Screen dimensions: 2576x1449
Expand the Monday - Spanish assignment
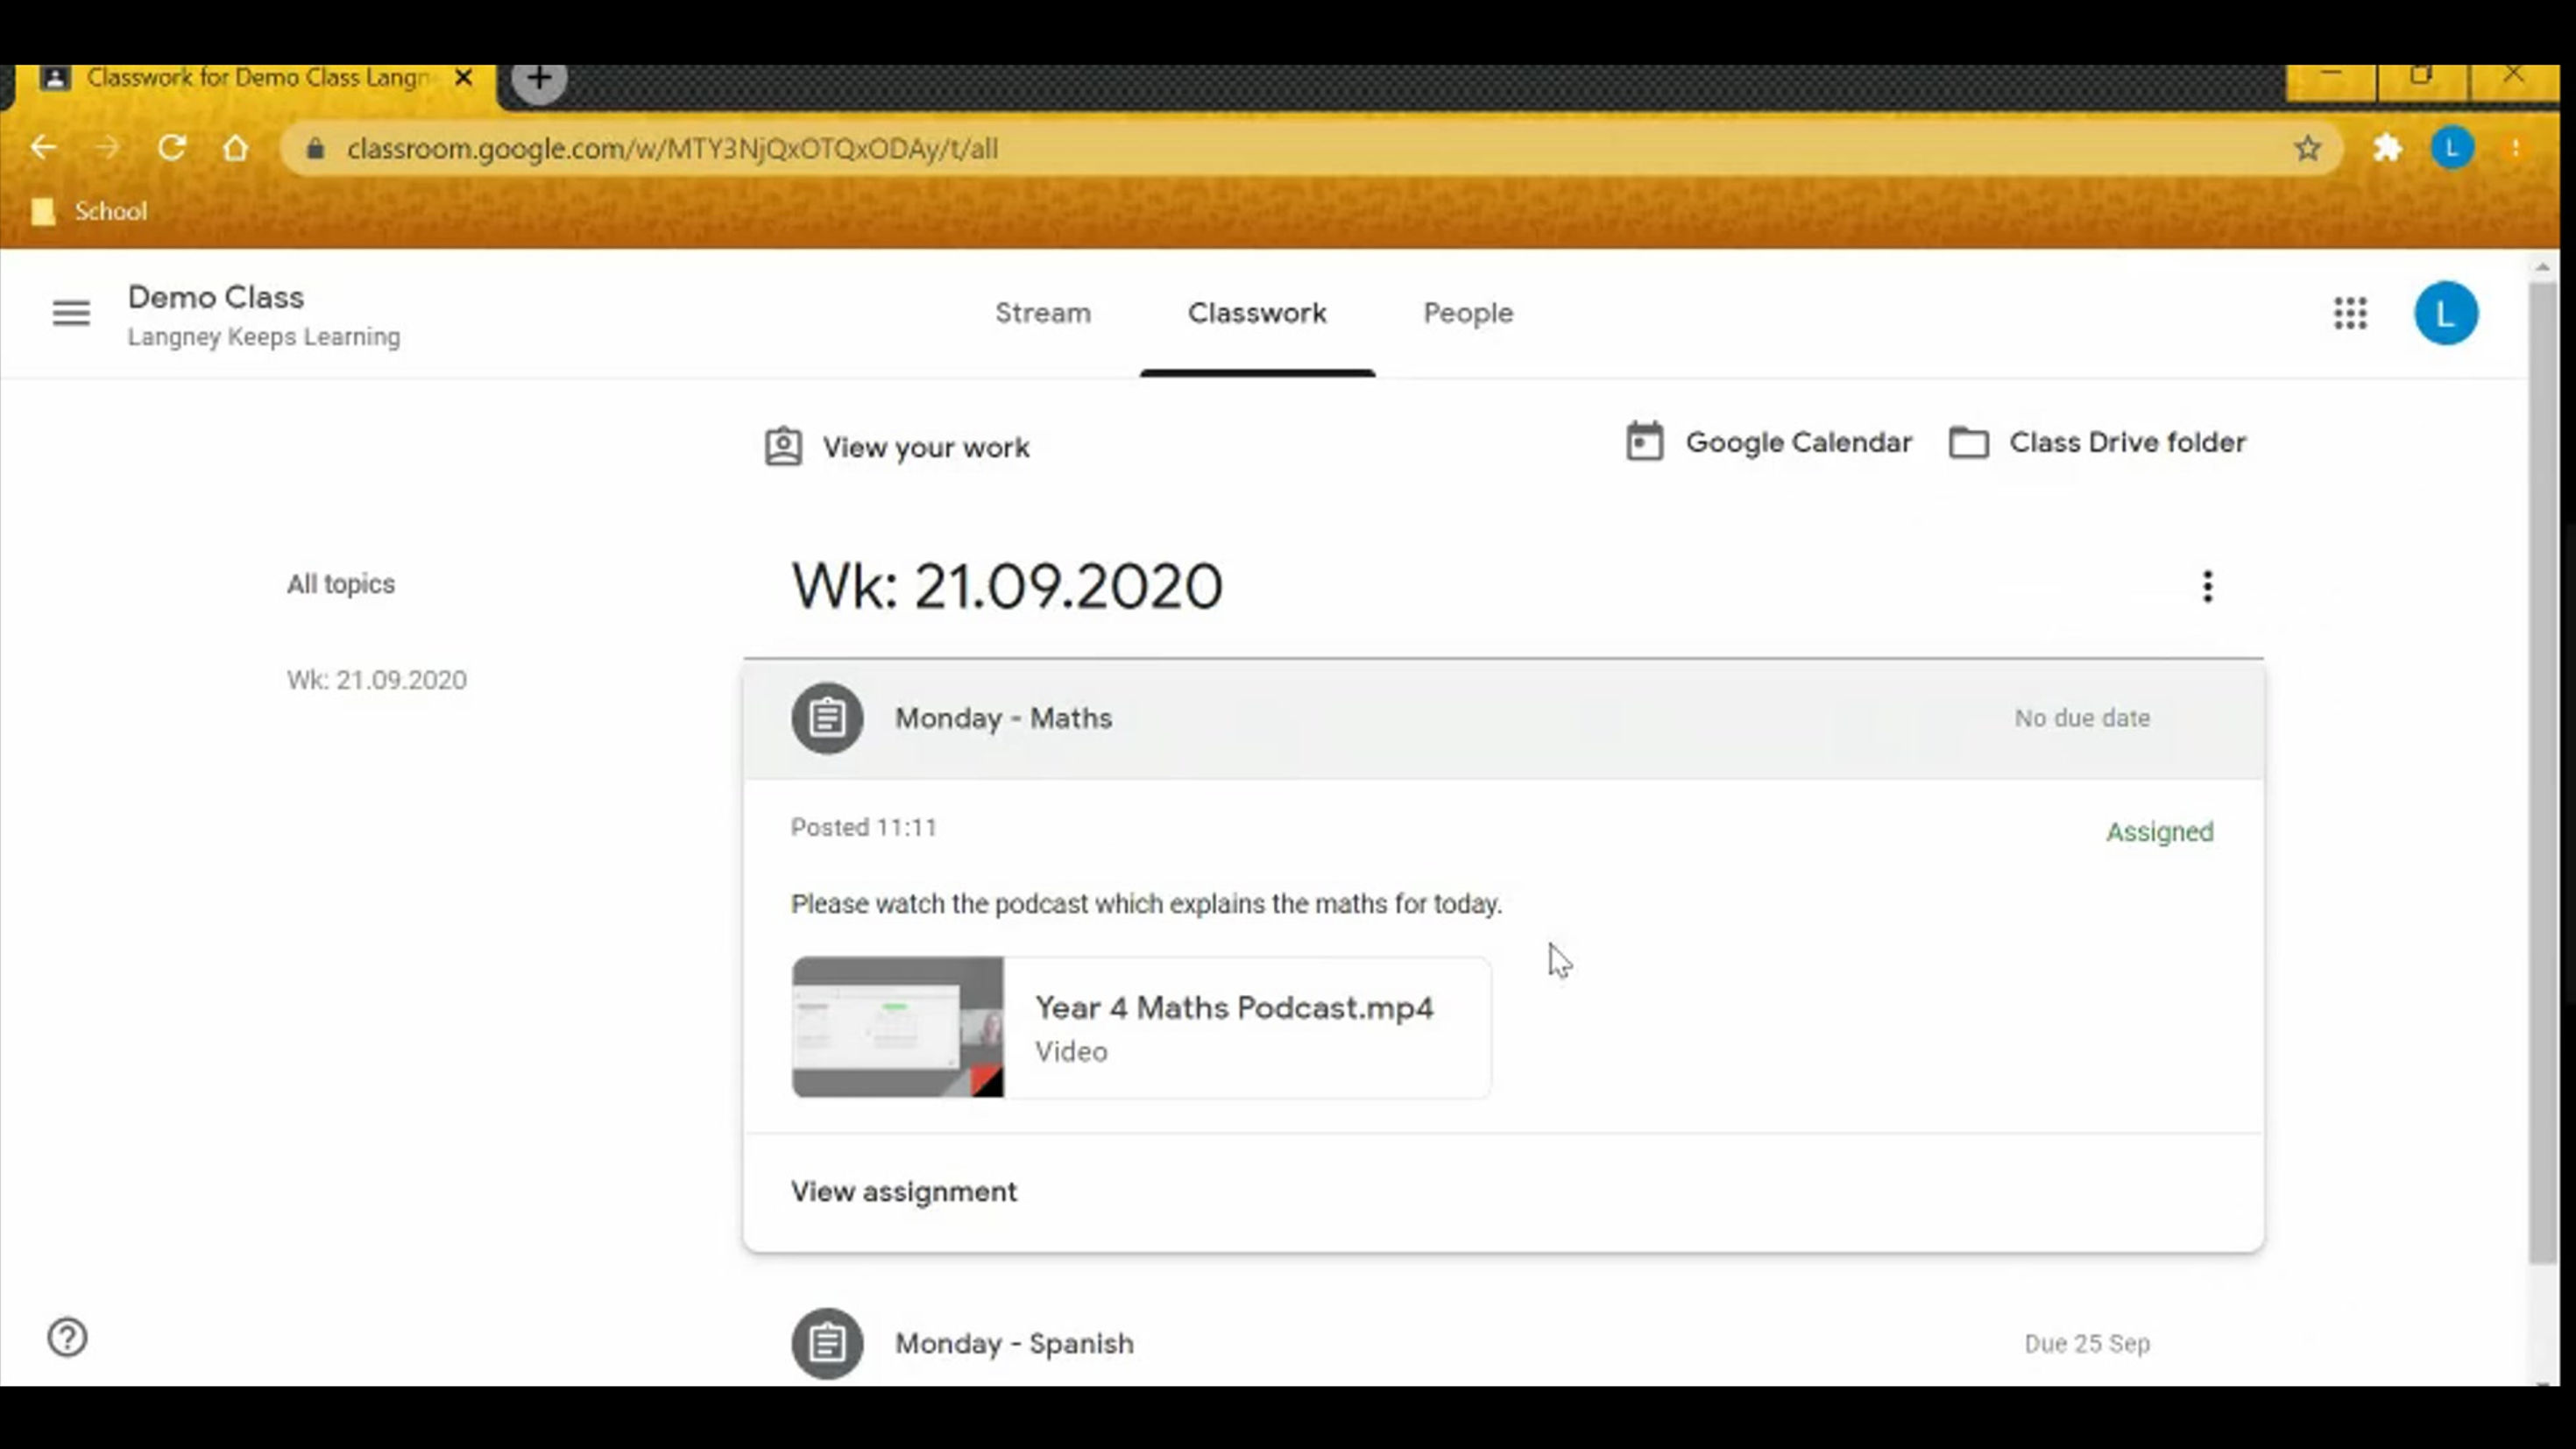click(x=1503, y=1343)
